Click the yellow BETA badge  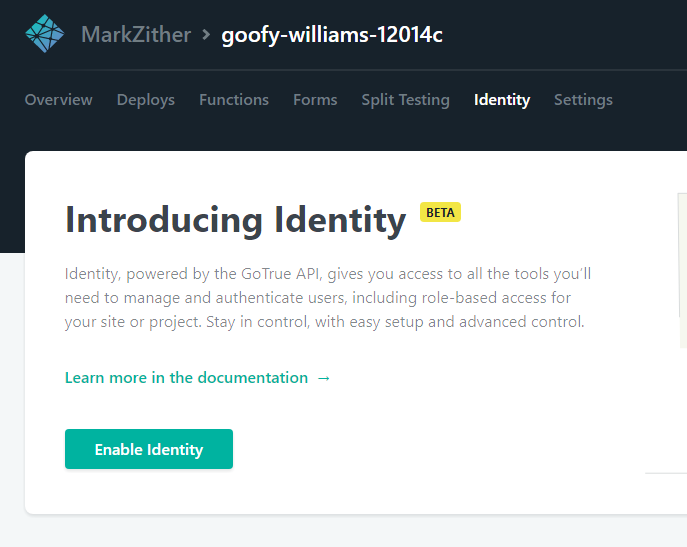click(440, 212)
